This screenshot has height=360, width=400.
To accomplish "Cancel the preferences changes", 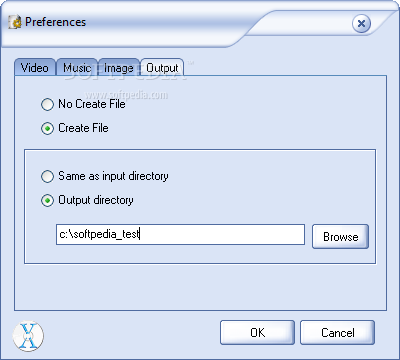I will click(x=337, y=332).
